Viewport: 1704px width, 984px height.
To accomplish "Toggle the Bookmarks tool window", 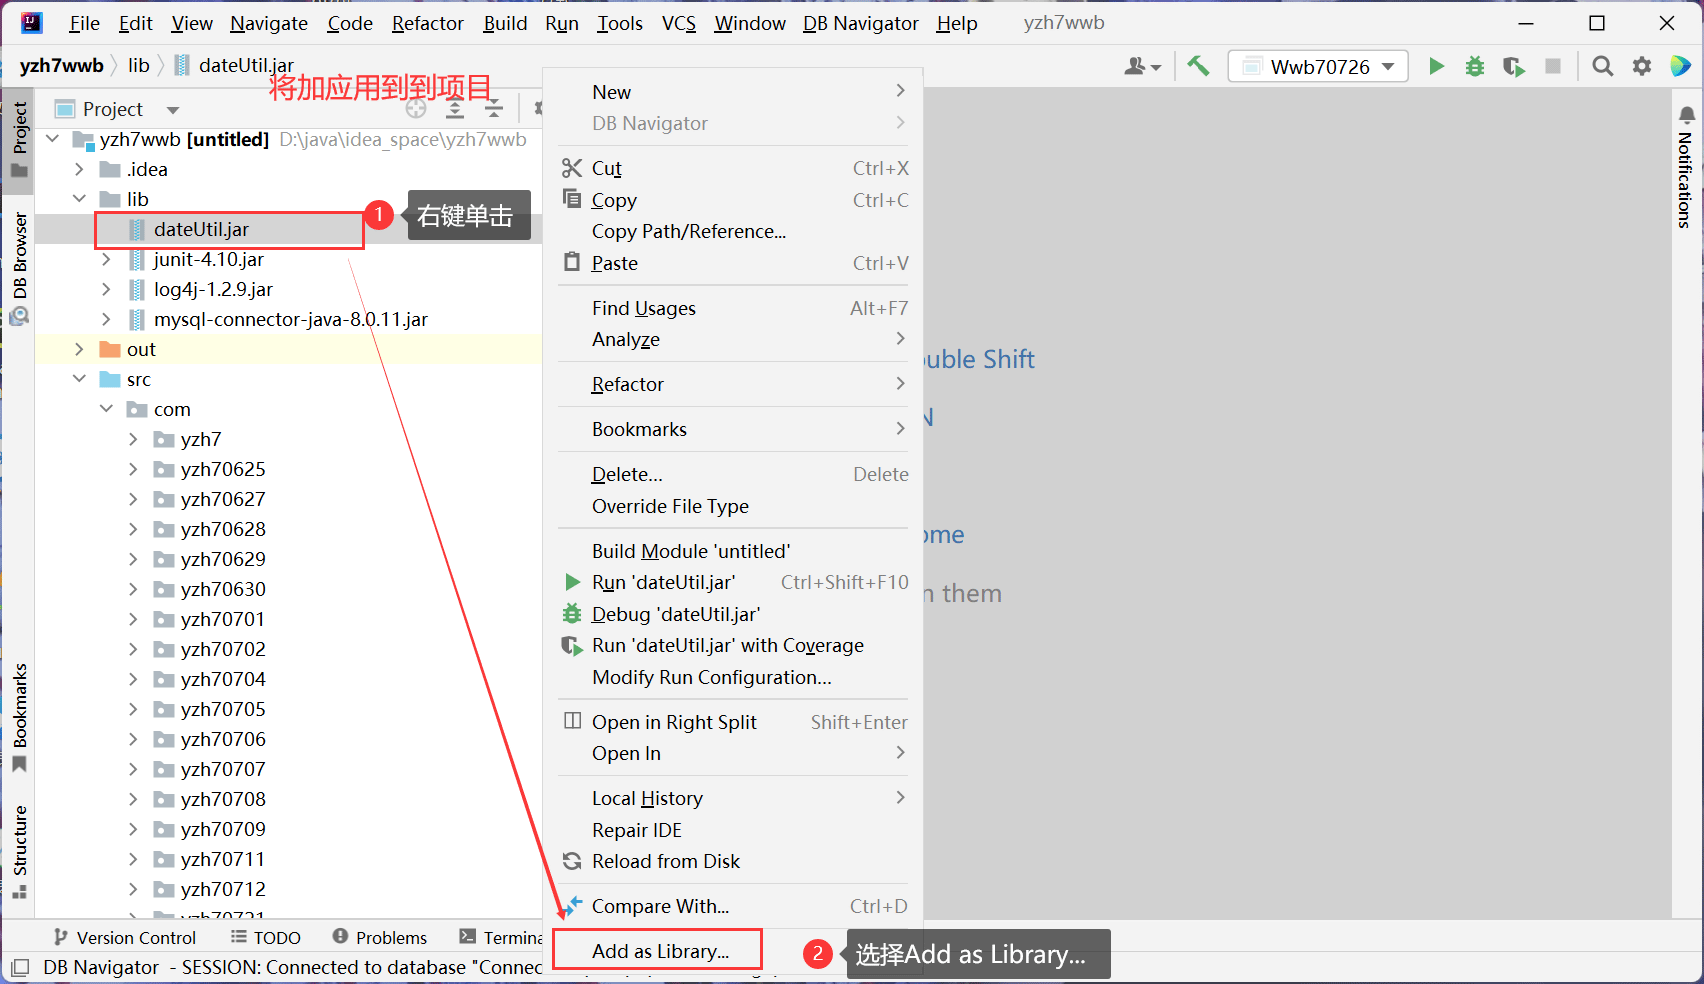I will 19,716.
